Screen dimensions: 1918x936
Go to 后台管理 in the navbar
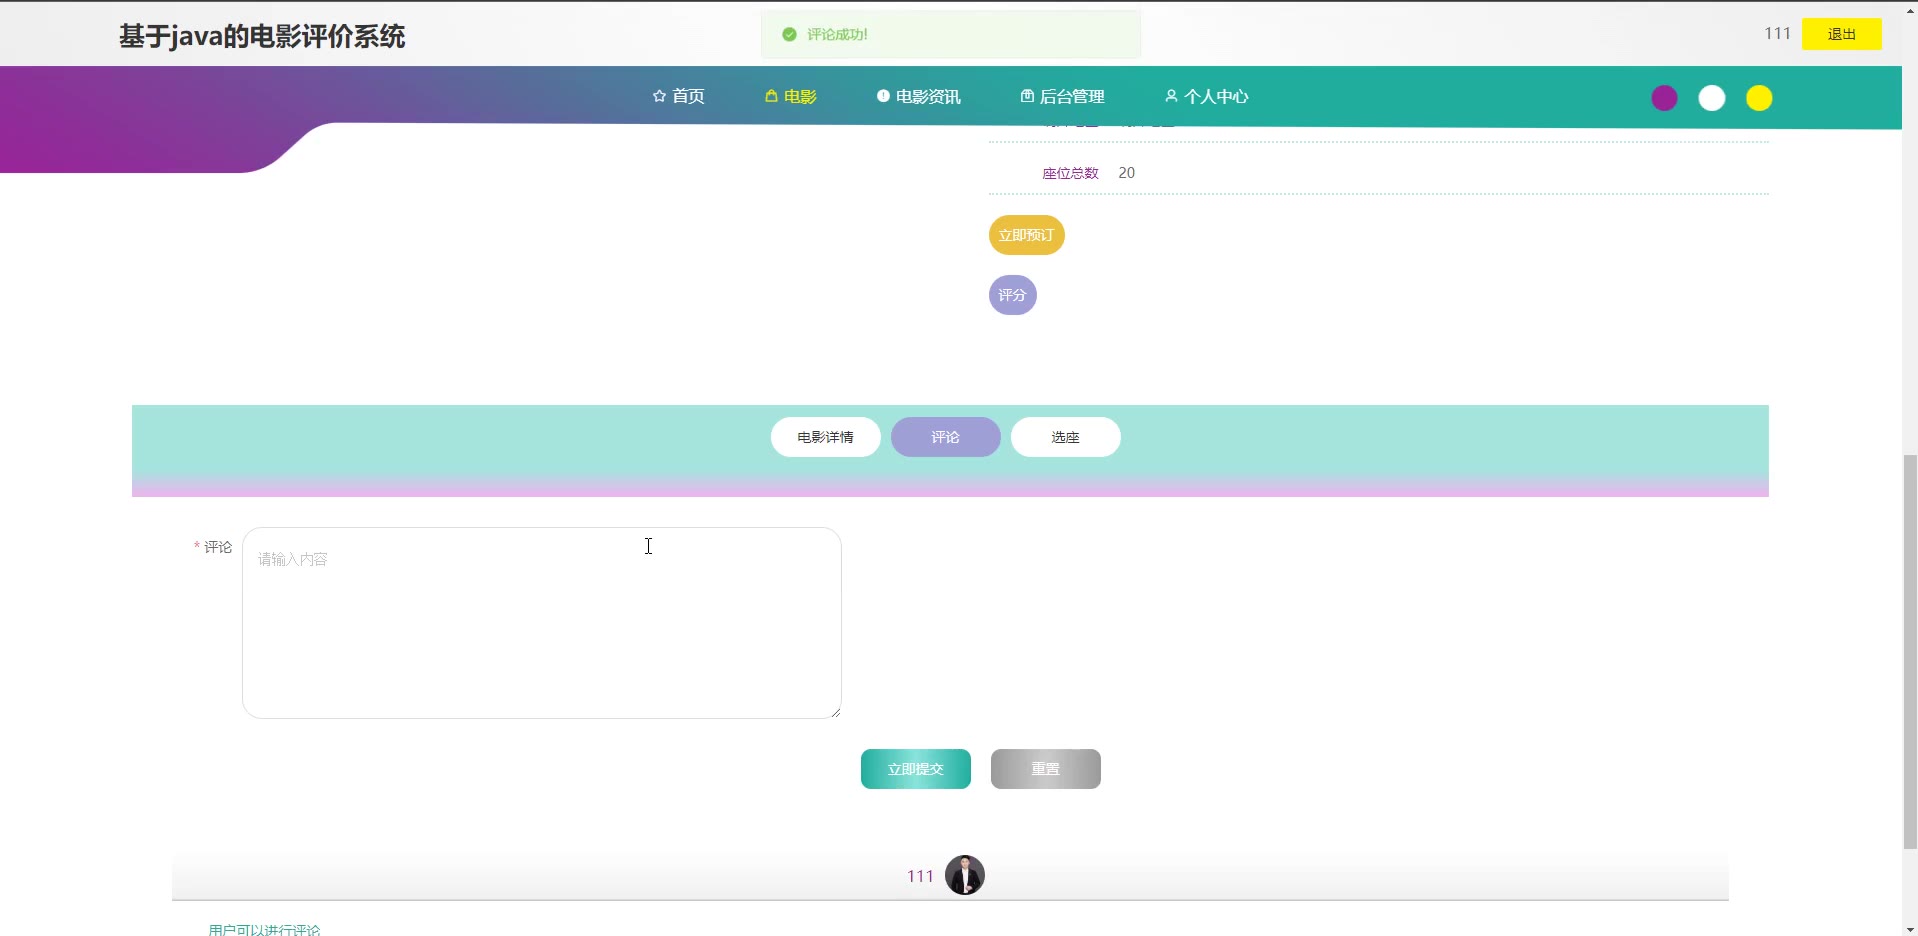1062,96
